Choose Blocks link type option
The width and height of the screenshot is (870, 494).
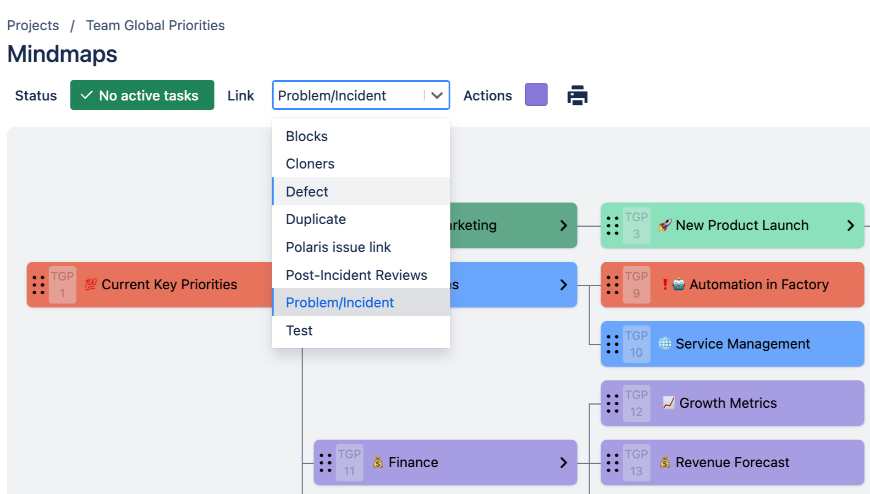[307, 136]
